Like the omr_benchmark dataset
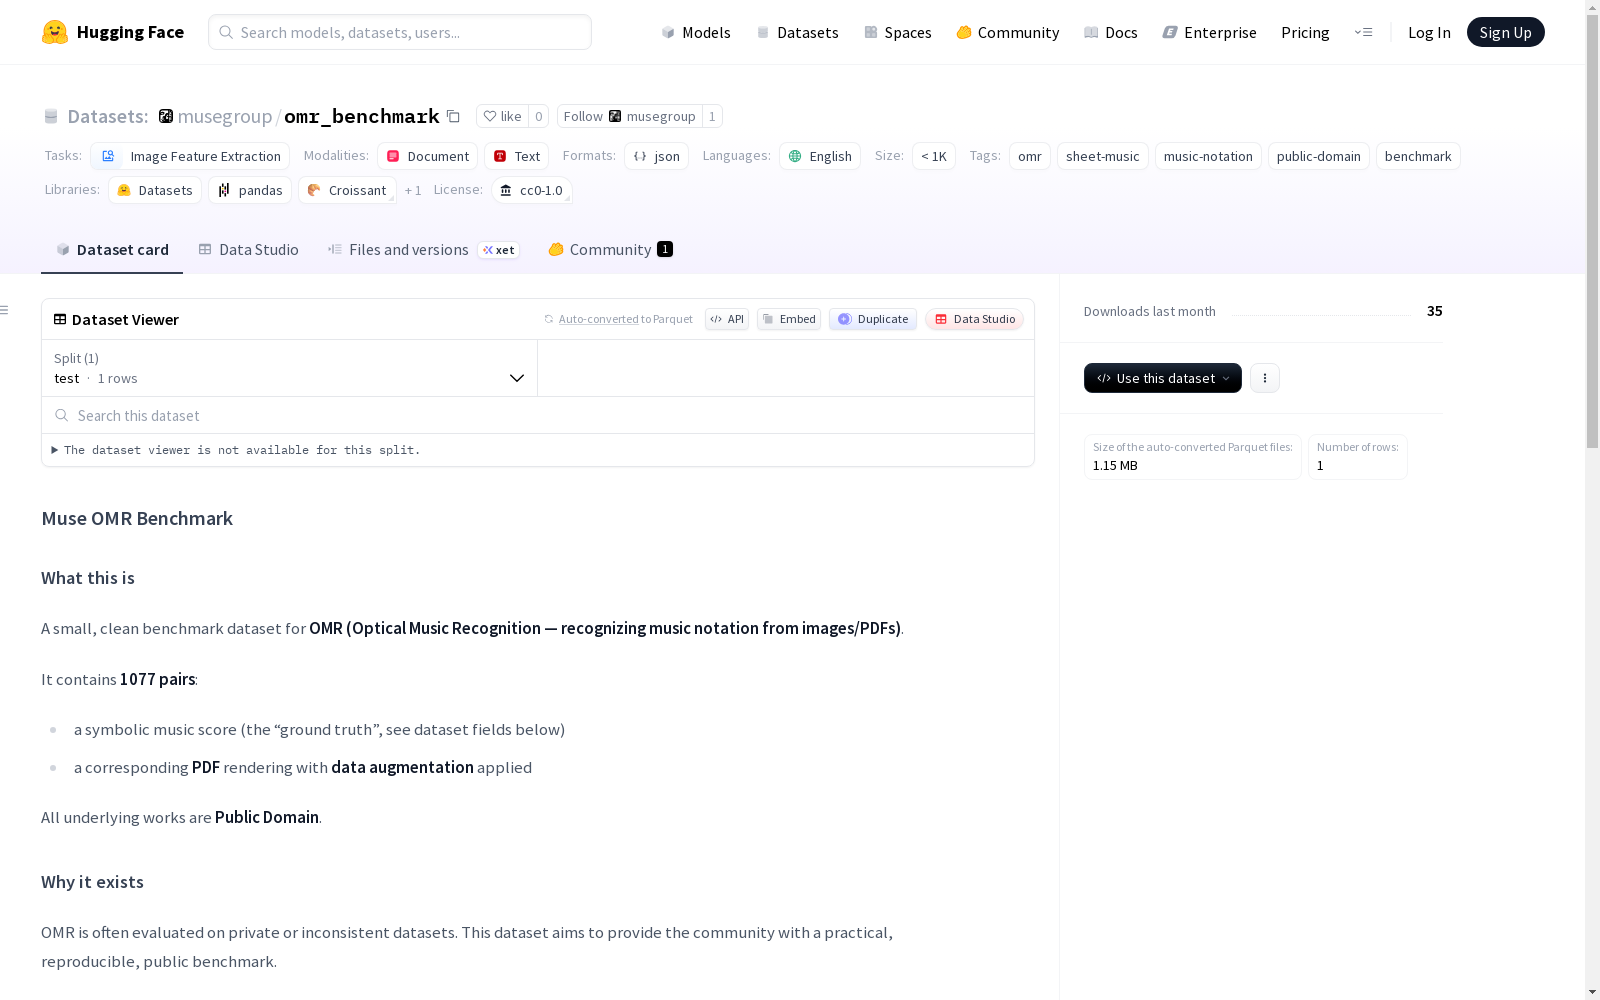This screenshot has height=1000, width=1600. (x=503, y=116)
